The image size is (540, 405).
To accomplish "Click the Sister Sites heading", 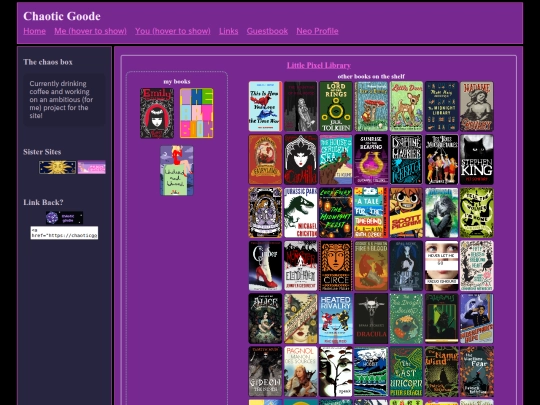I will pos(42,152).
